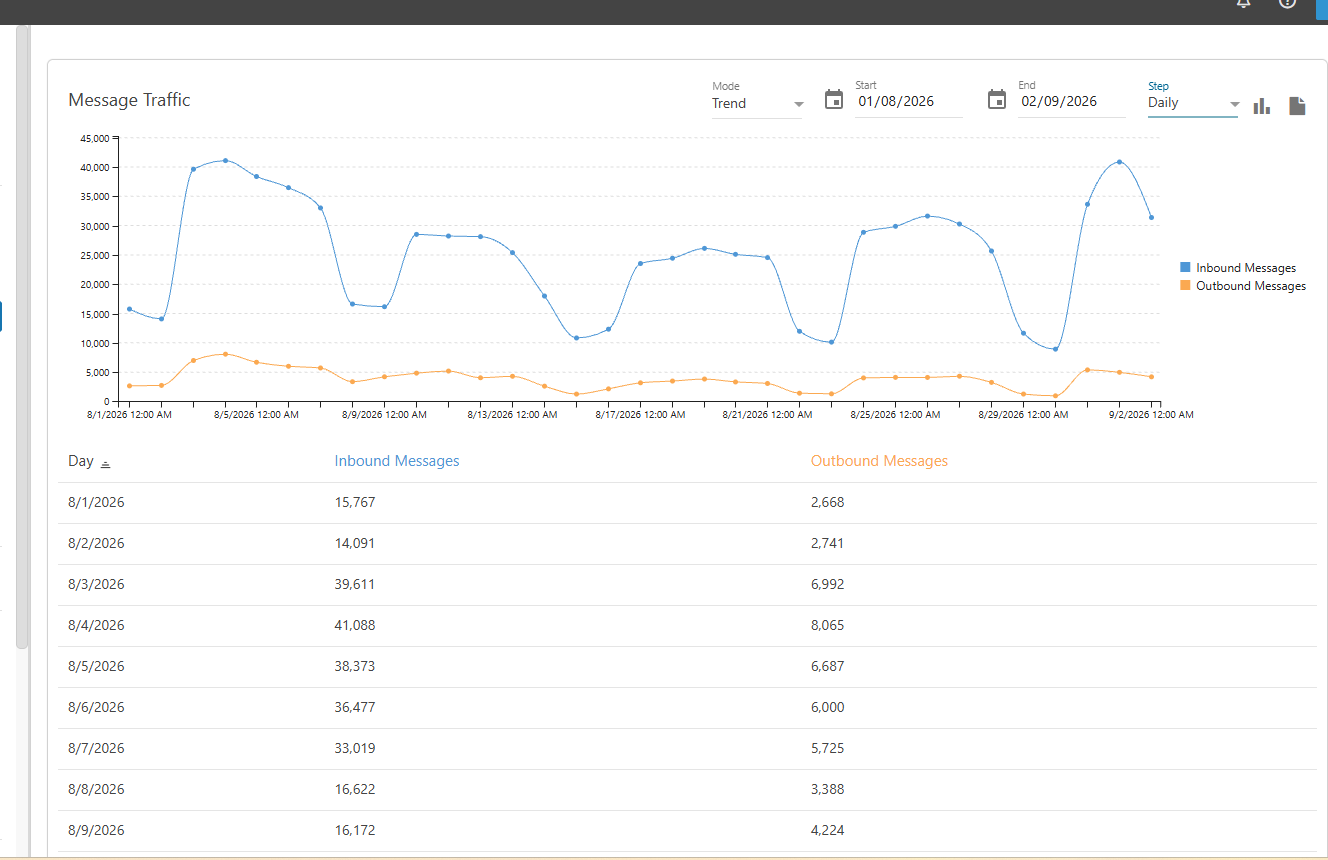This screenshot has height=860, width=1328.
Task: Open the Start date calendar picker
Action: click(x=834, y=99)
